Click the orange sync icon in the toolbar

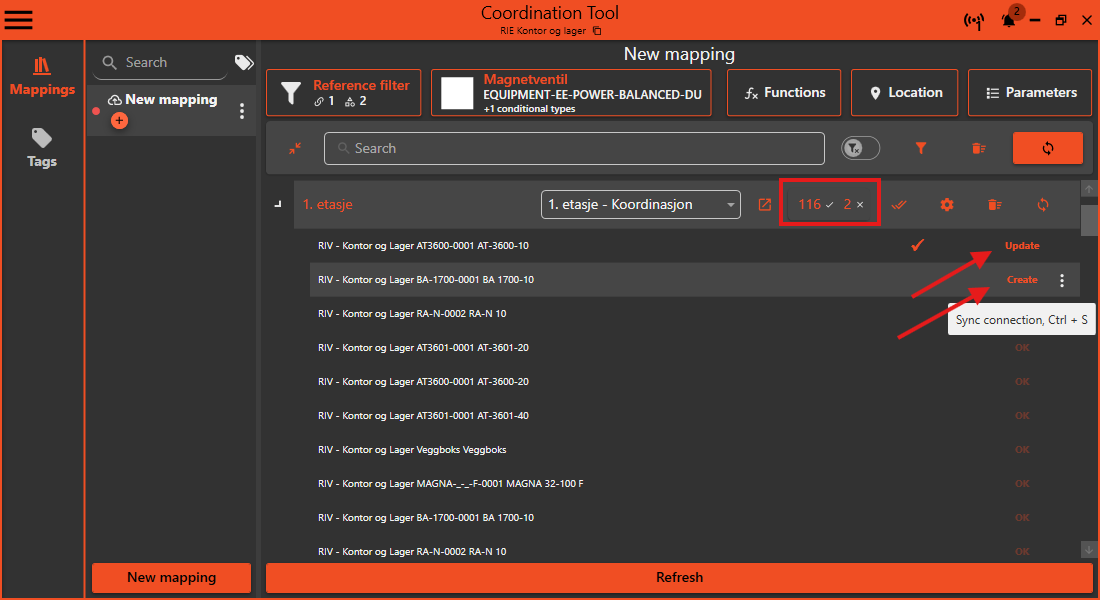point(1047,147)
